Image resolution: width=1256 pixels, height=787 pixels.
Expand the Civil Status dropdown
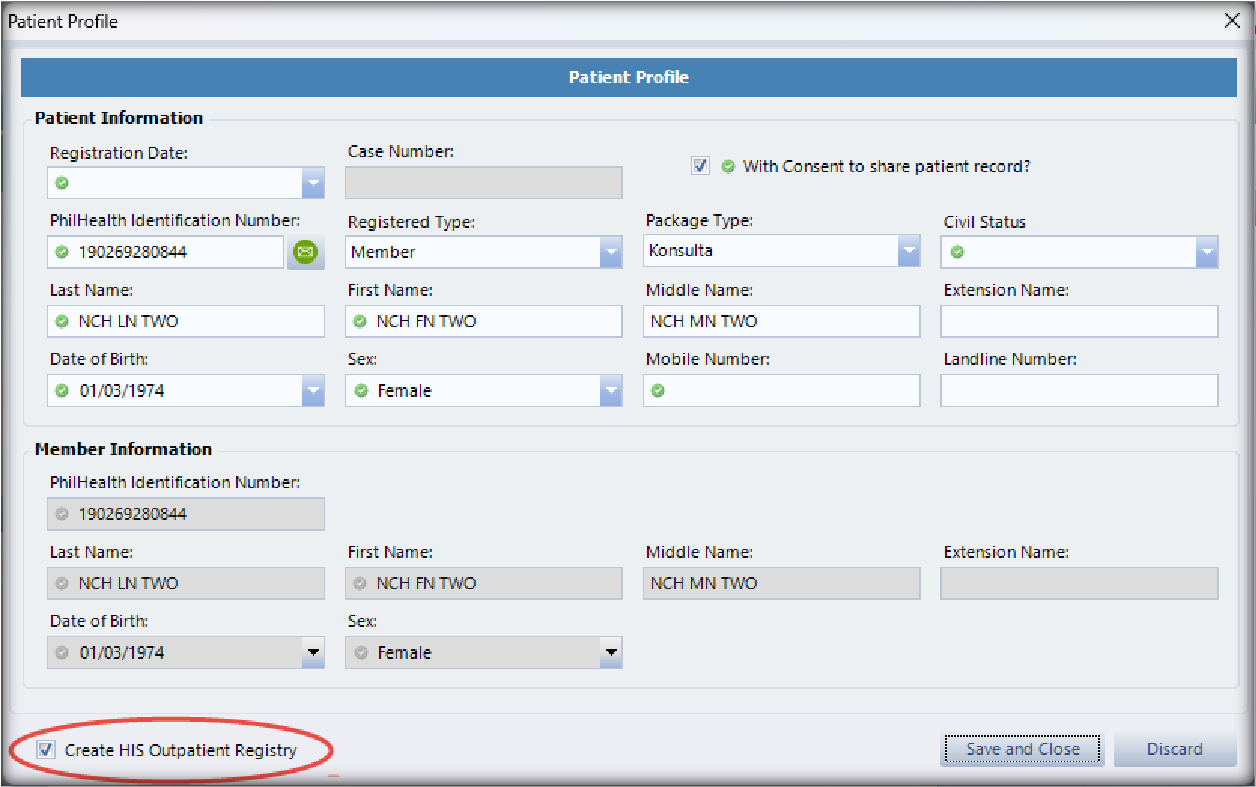(1206, 253)
